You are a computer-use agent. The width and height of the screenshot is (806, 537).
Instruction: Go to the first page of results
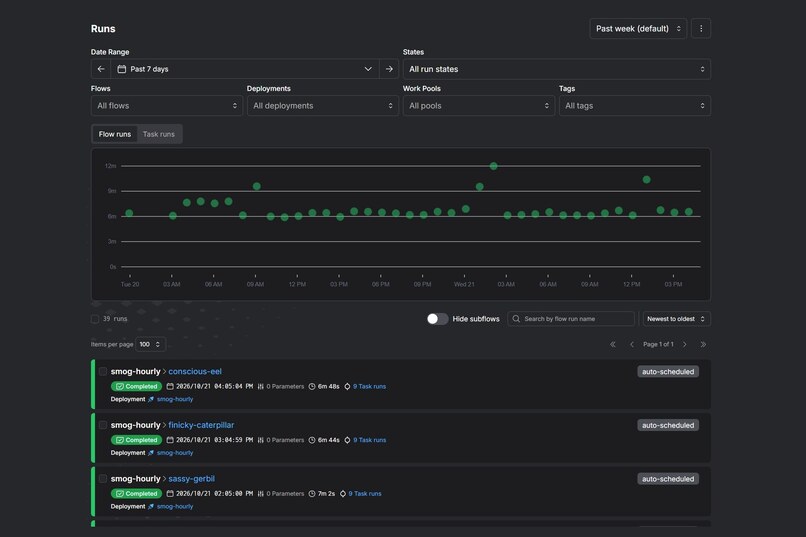pos(613,344)
